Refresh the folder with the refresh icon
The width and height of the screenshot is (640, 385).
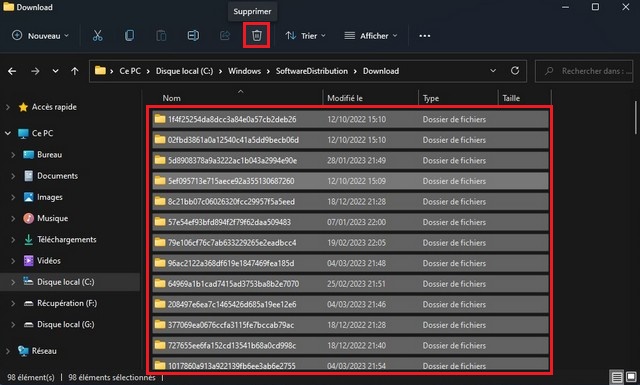tap(515, 71)
